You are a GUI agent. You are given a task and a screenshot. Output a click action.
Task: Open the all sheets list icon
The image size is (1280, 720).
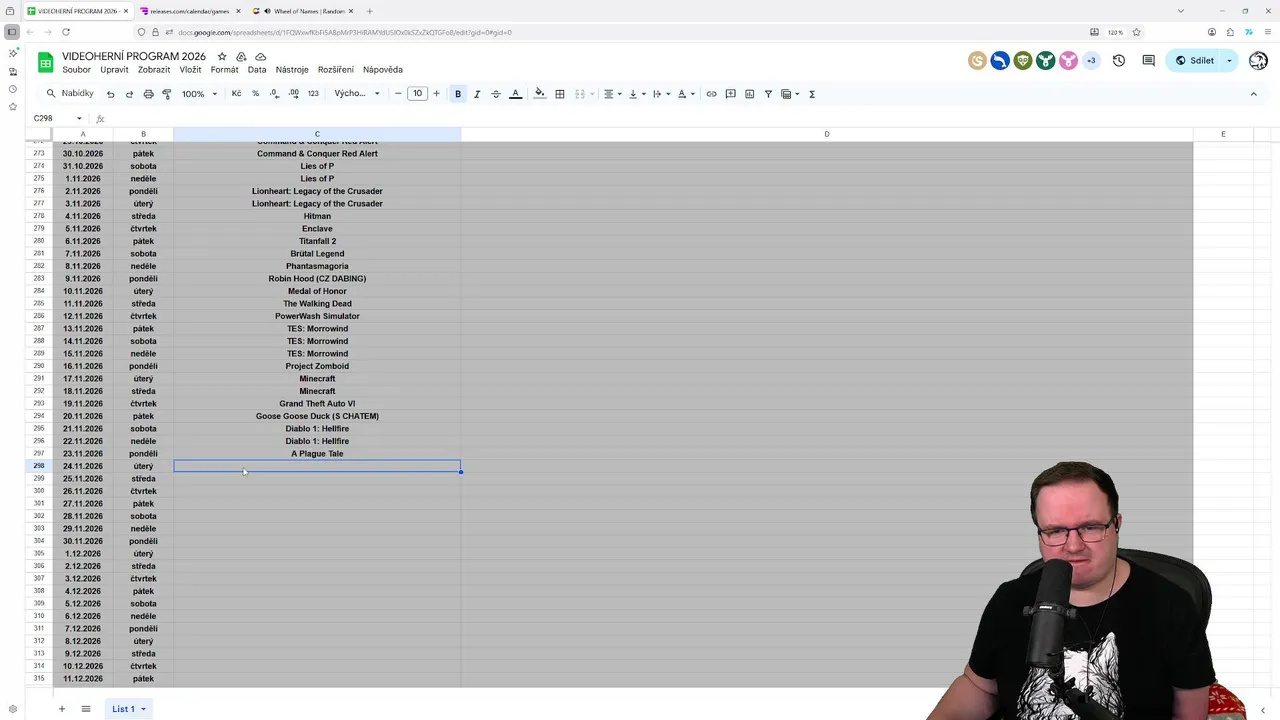[x=86, y=709]
